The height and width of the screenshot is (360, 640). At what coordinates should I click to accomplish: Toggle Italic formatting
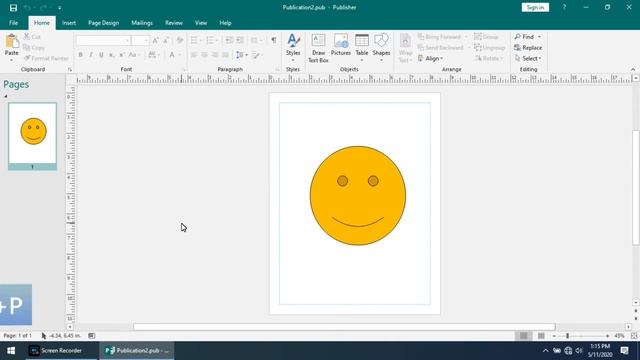point(91,55)
